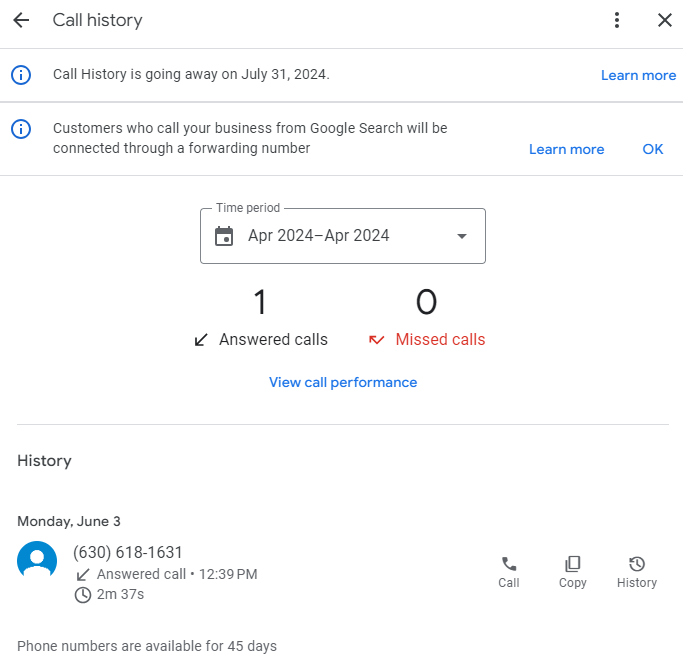Open View call performance link
Screen dimensions: 683x662
click(x=343, y=382)
